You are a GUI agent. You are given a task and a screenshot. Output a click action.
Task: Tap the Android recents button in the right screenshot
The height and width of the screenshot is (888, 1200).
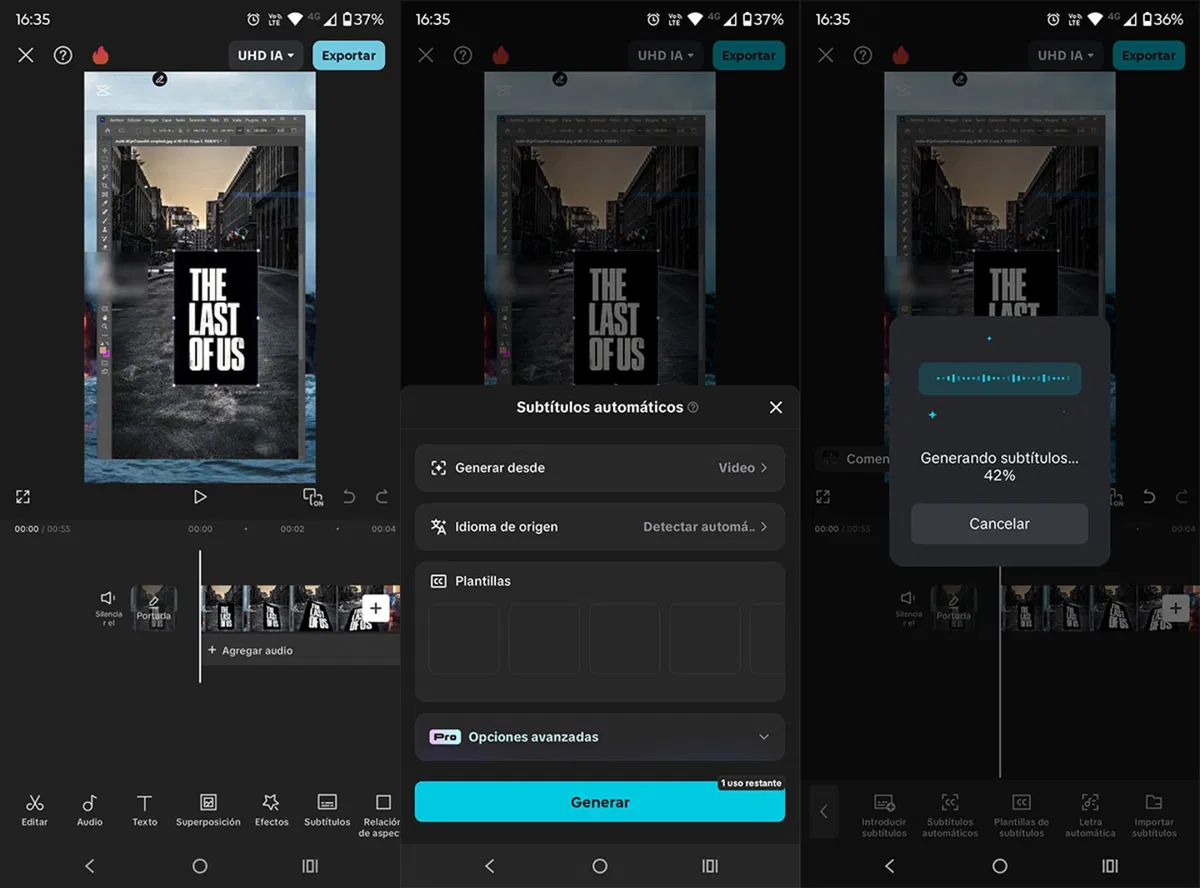coord(1110,866)
